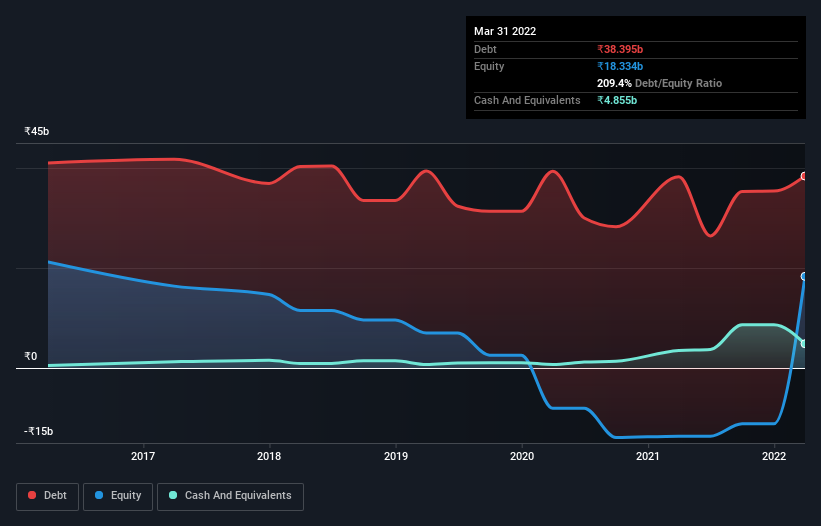Click the Mar 31 2022 tooltip date
Image resolution: width=821 pixels, height=526 pixels.
505,31
